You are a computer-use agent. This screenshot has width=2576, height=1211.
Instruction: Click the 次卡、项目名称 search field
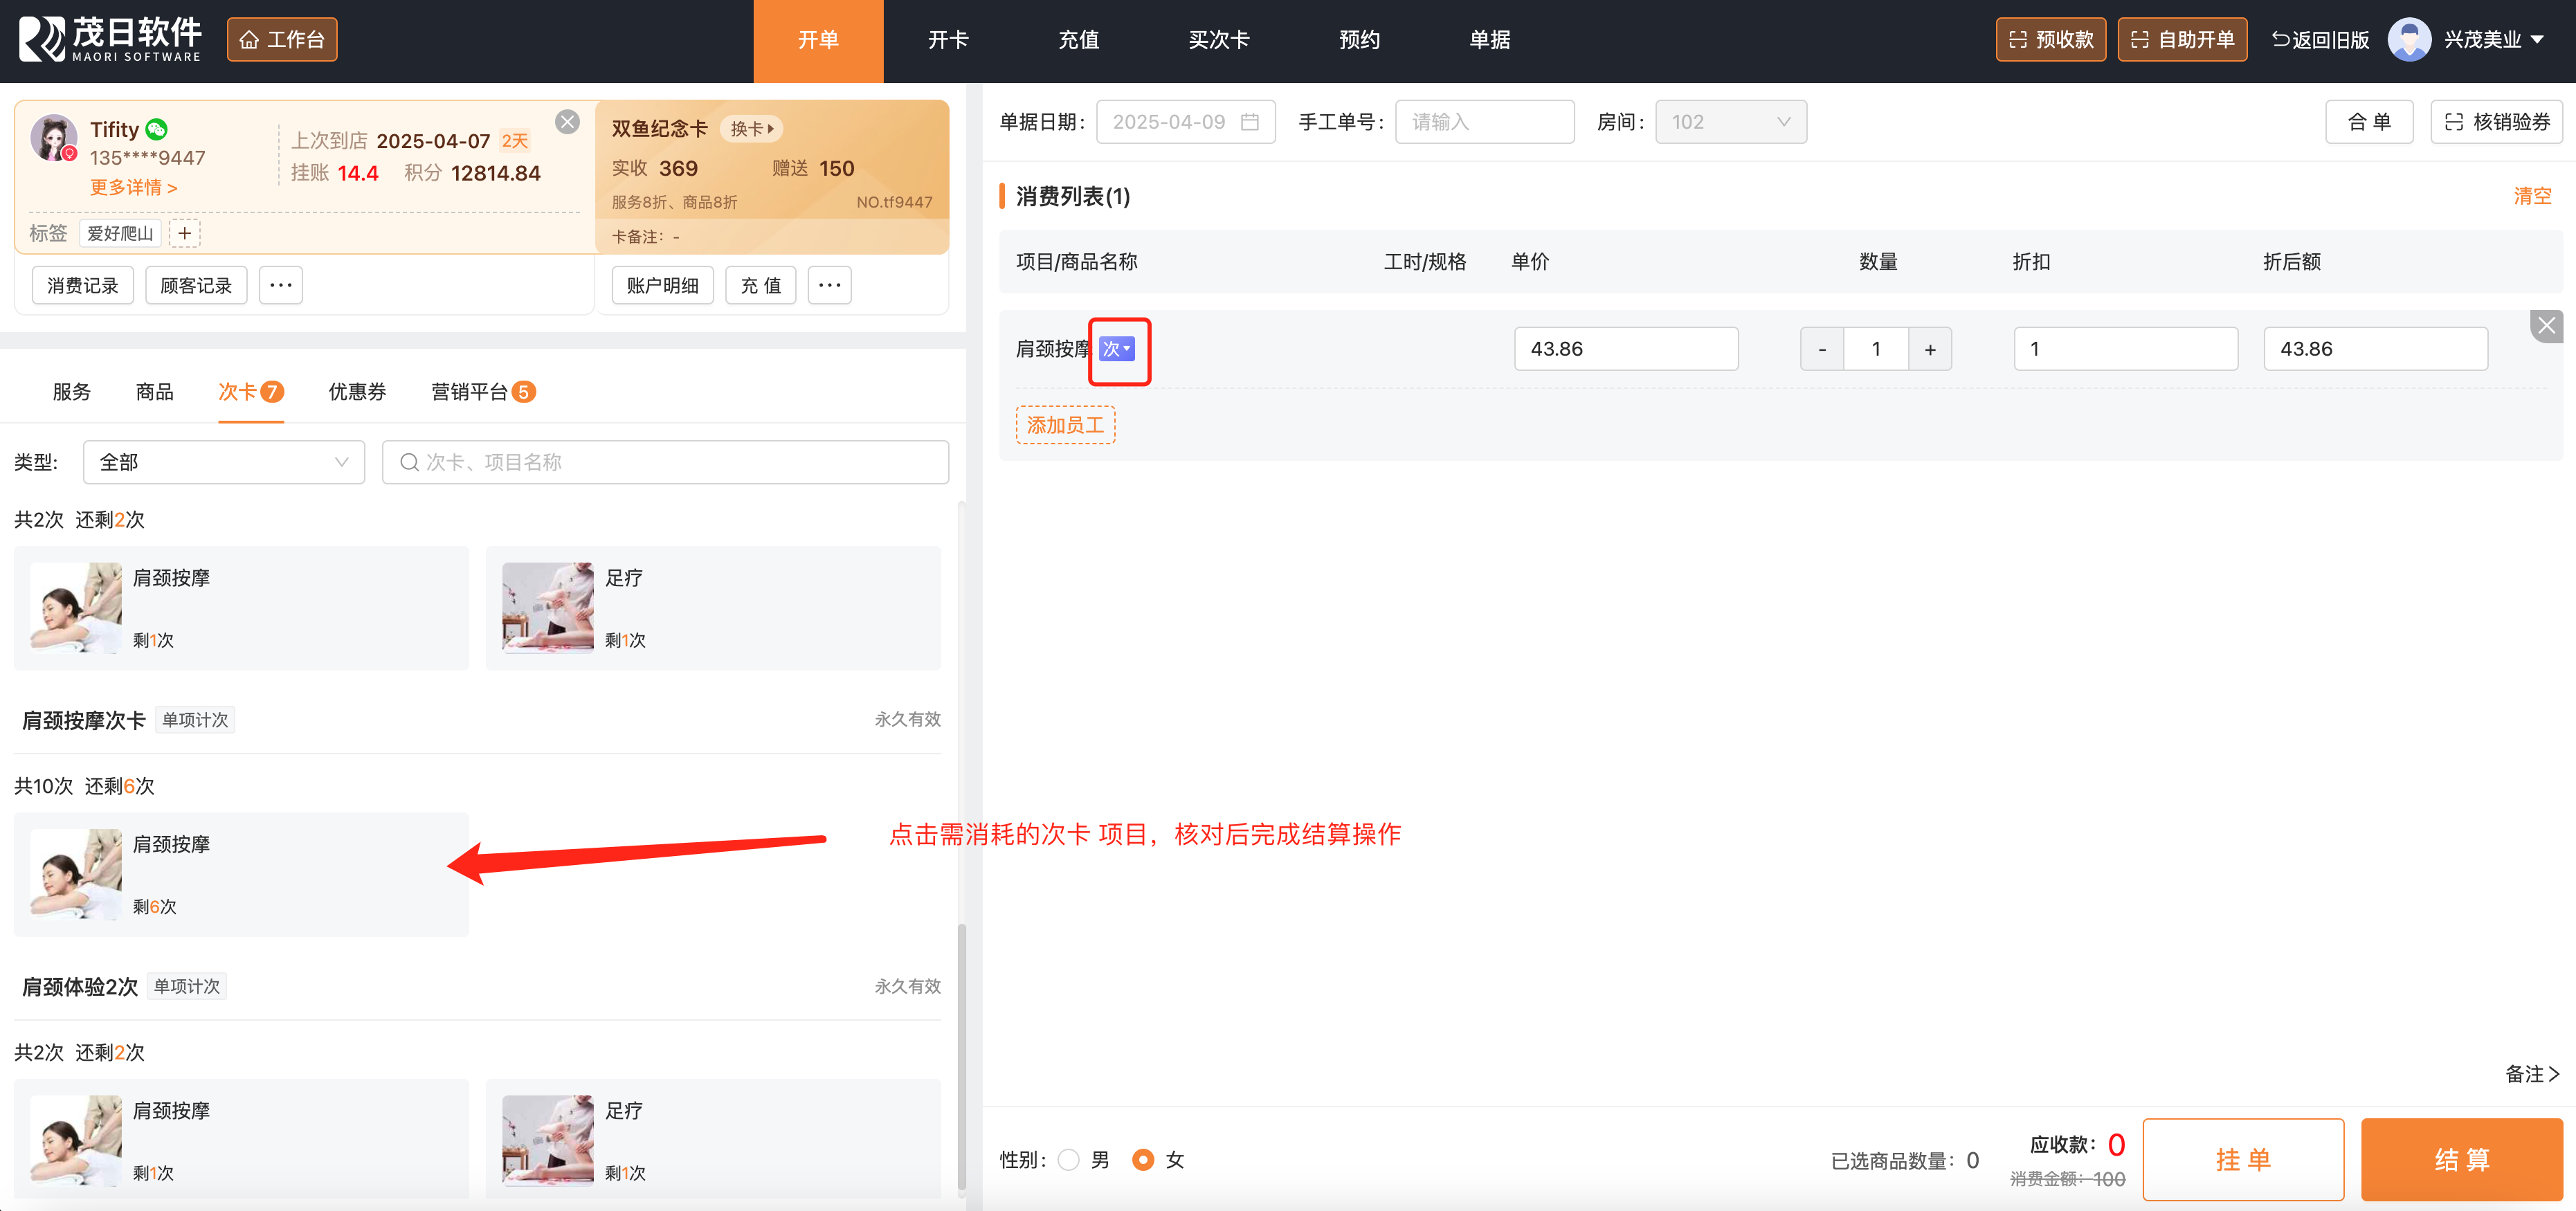click(665, 462)
